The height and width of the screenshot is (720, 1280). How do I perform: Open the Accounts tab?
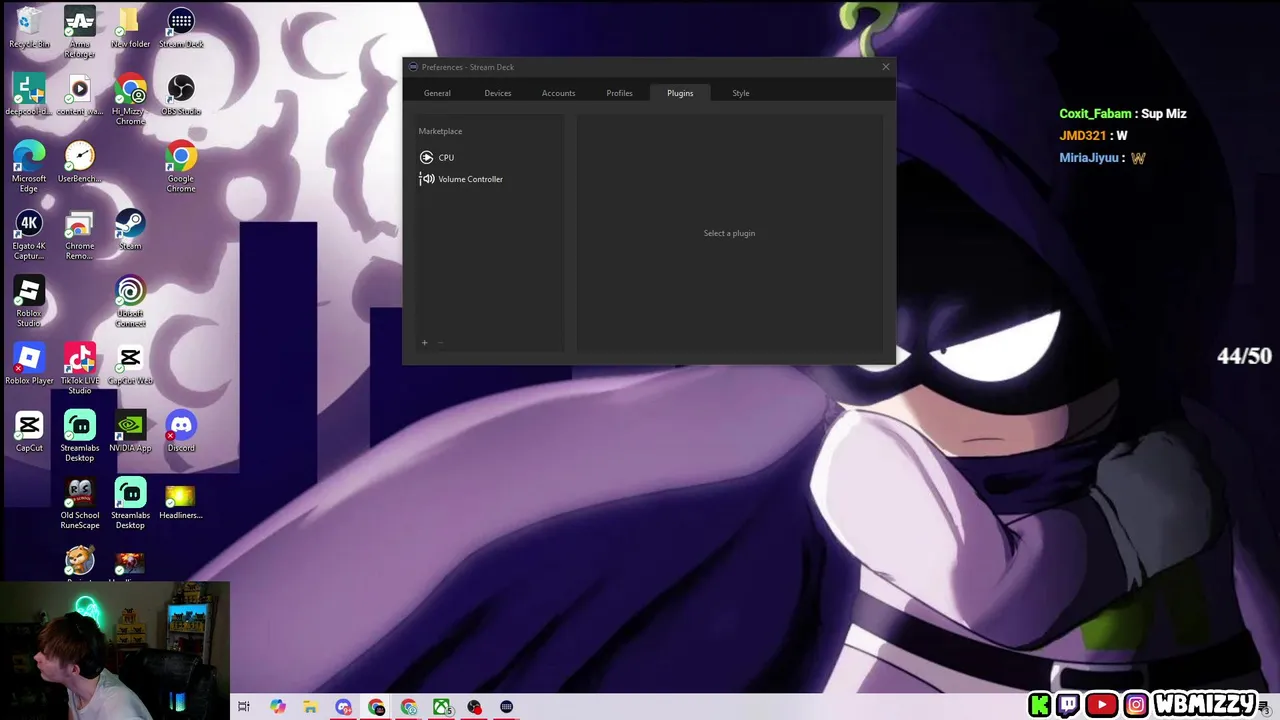pyautogui.click(x=558, y=93)
